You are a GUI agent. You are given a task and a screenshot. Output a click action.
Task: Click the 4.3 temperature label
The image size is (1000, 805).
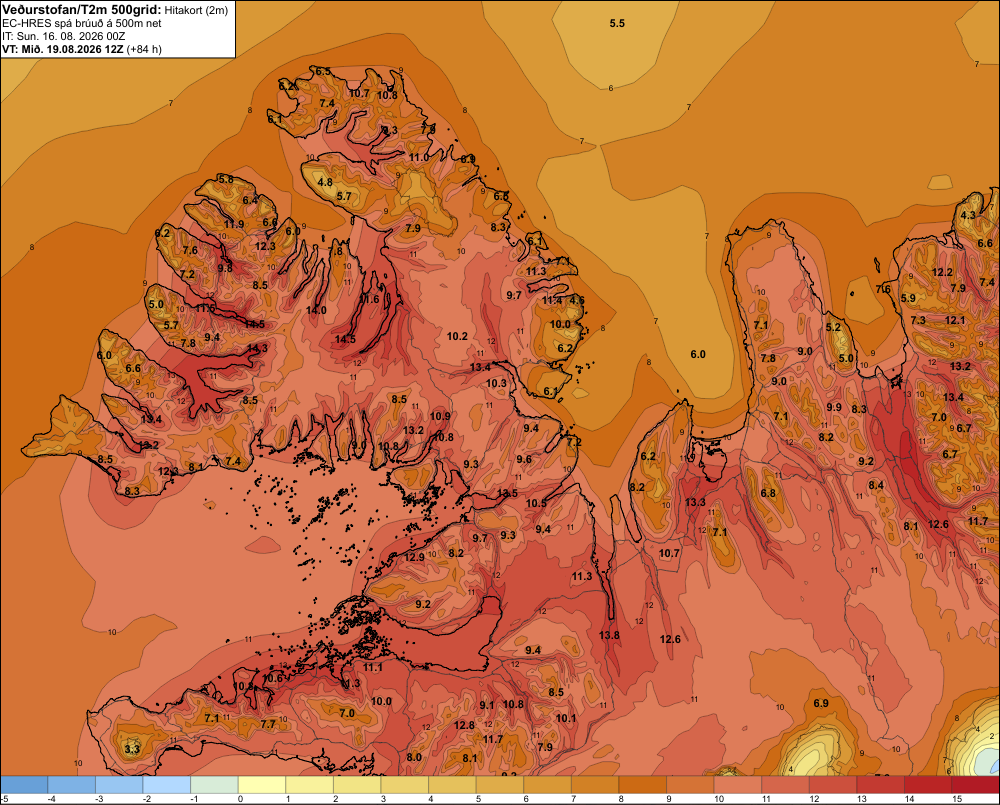coord(968,216)
